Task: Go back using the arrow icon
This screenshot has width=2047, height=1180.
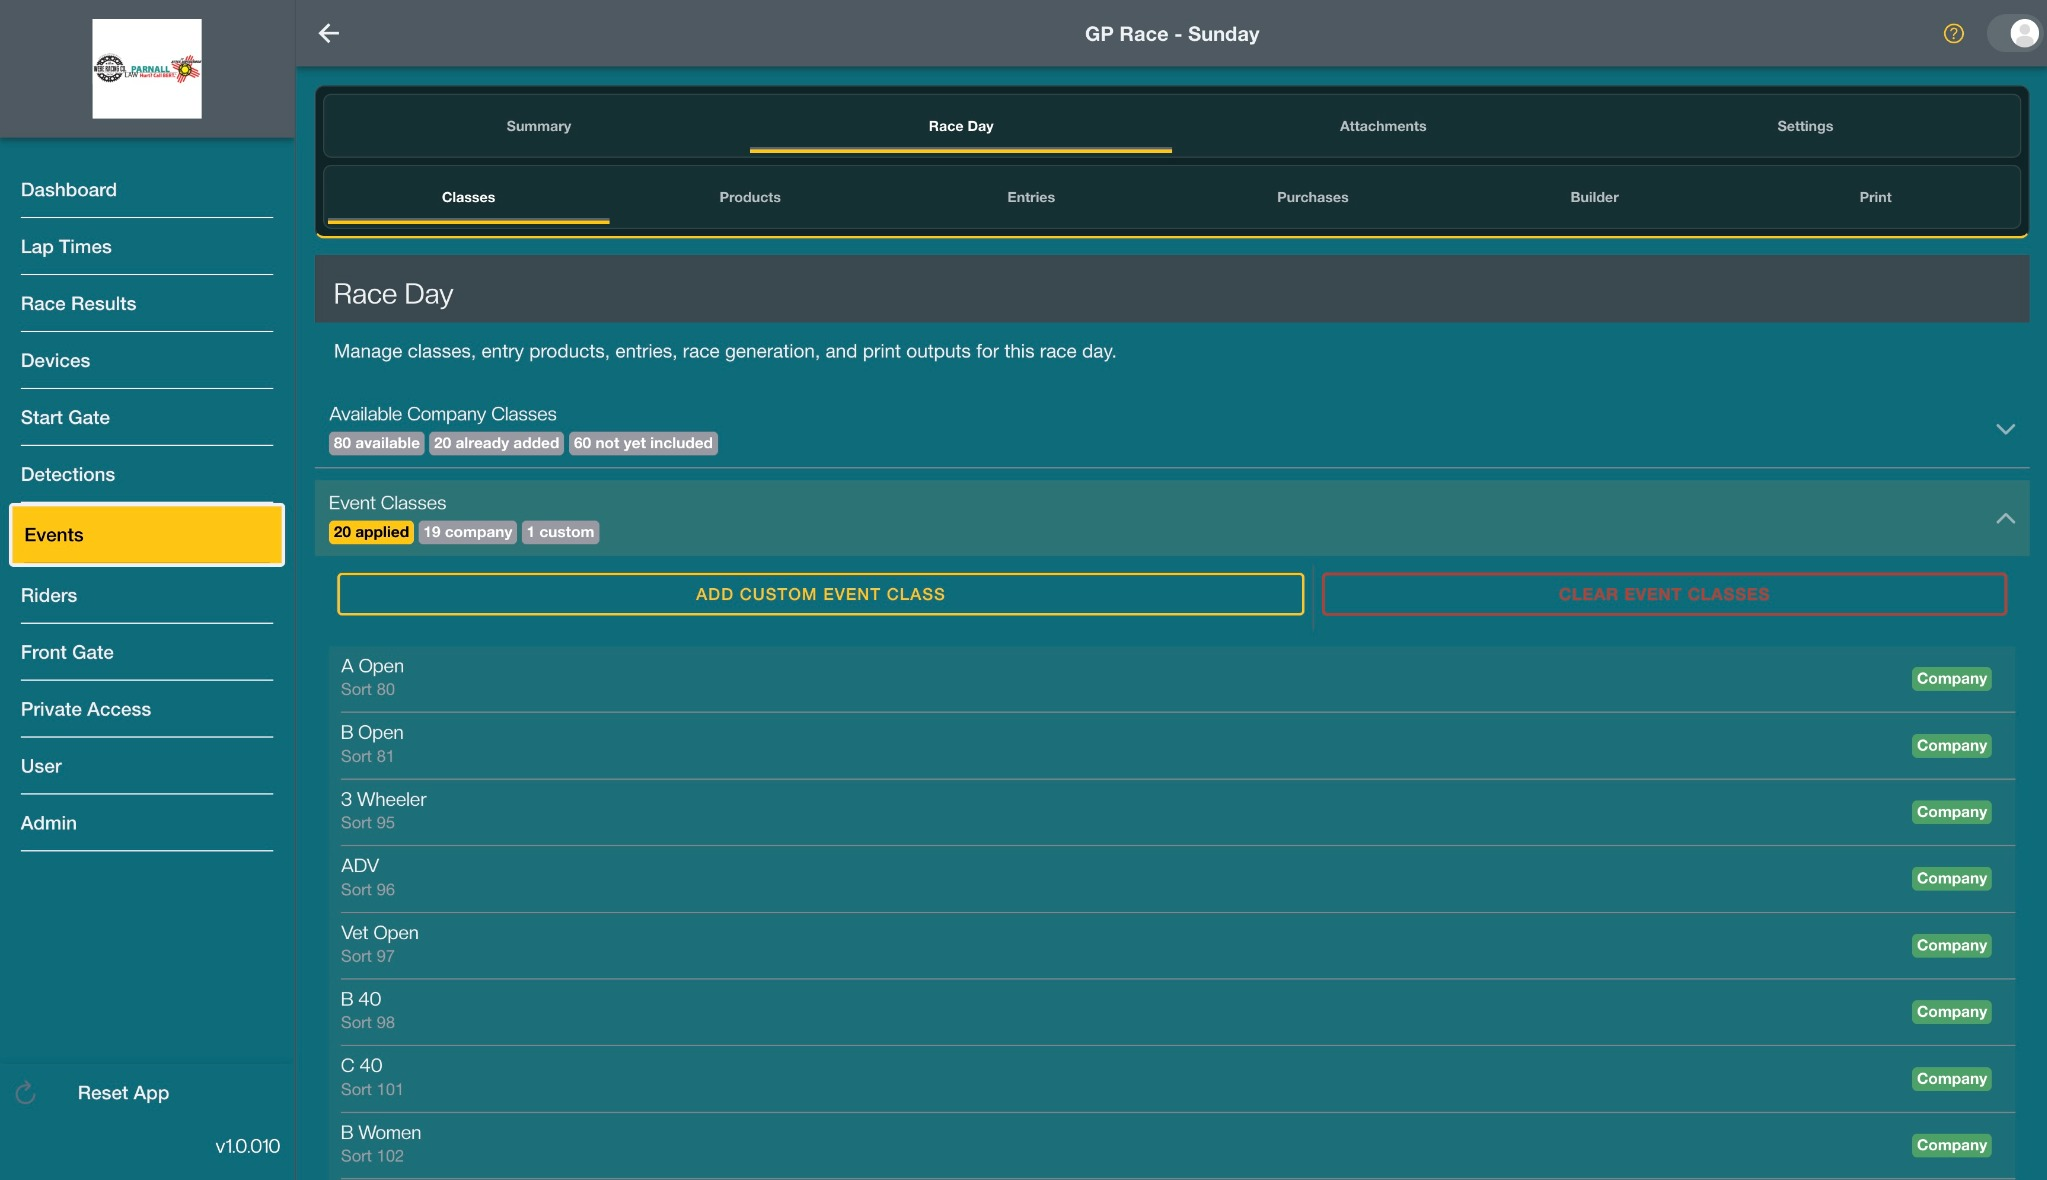Action: 329,33
